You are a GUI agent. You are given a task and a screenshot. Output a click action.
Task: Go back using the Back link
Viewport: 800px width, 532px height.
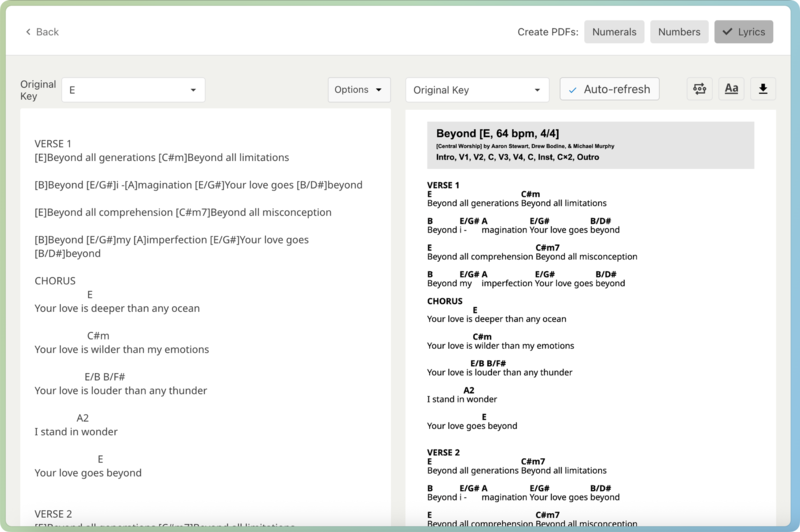(x=42, y=32)
